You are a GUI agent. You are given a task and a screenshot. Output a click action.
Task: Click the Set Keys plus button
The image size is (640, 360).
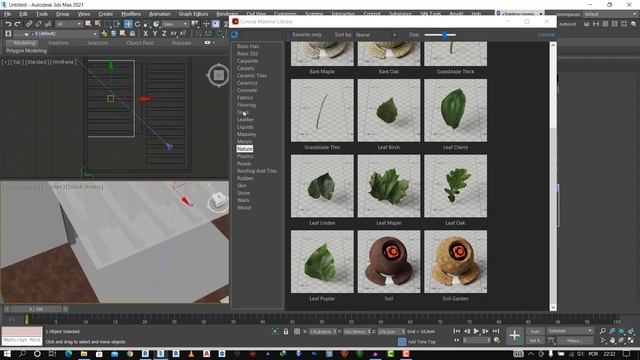coord(514,336)
